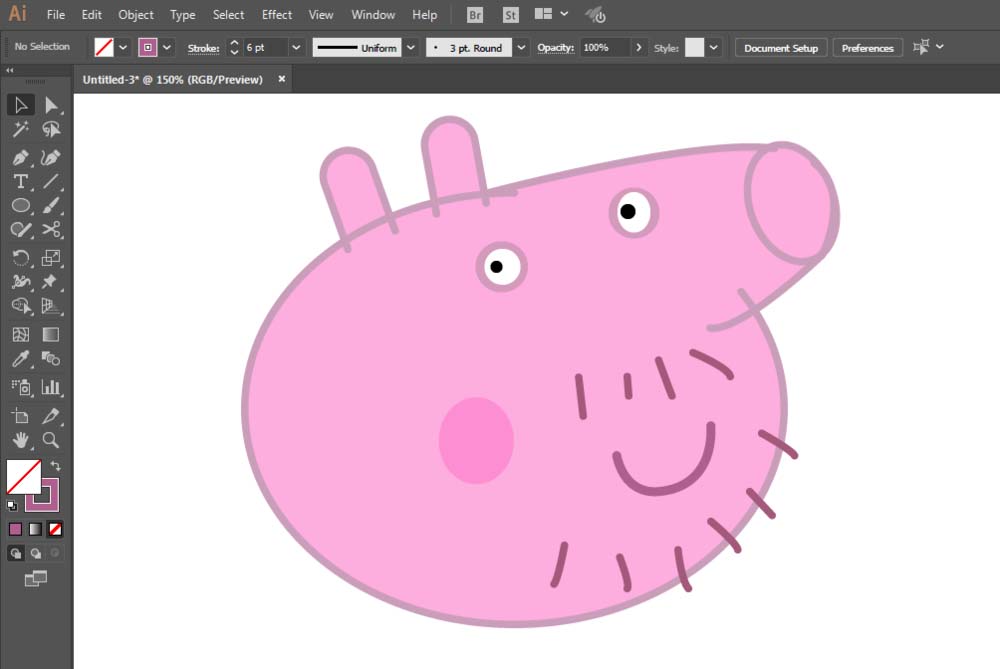Close the Untitled-3 document tab

tap(281, 79)
